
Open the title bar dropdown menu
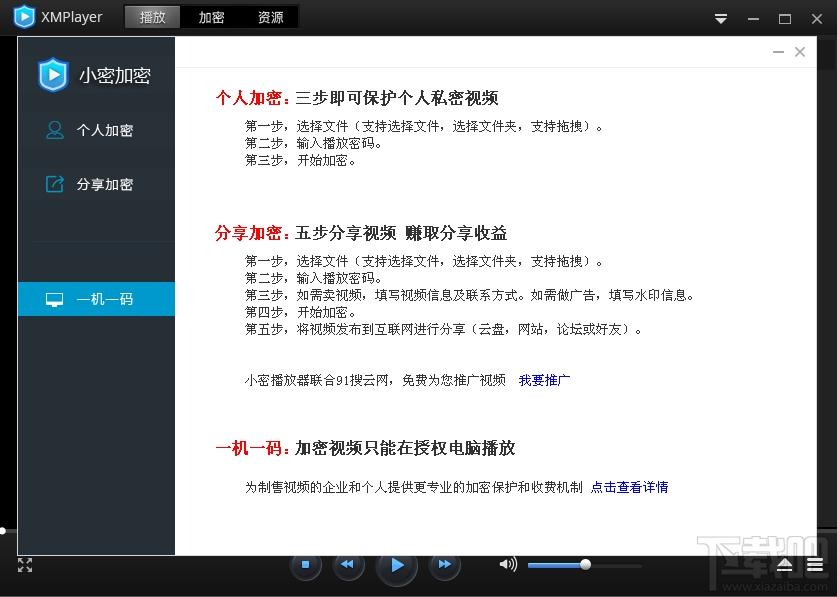click(721, 18)
